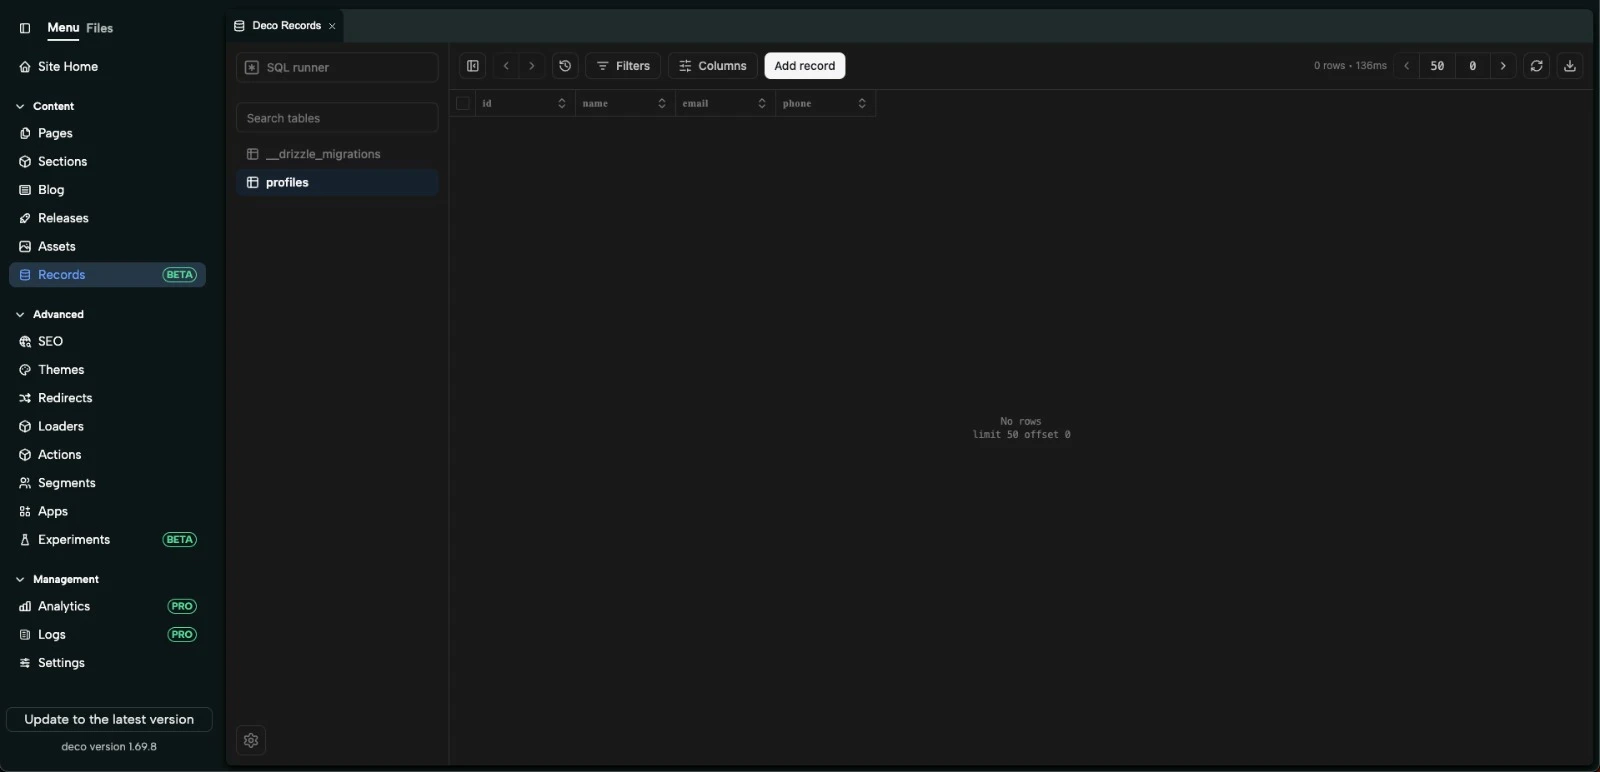The width and height of the screenshot is (1600, 772).
Task: Collapse the Content section
Action: pos(46,106)
